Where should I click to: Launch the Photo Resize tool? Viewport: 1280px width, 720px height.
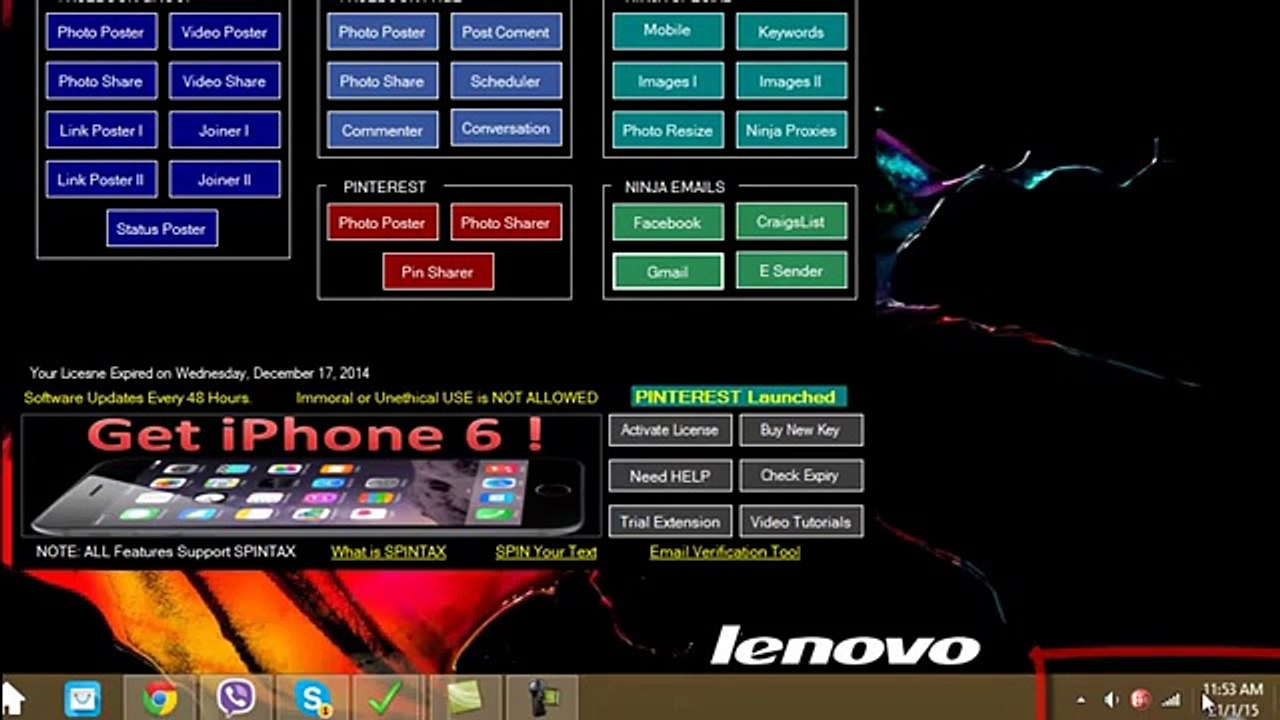pos(667,130)
